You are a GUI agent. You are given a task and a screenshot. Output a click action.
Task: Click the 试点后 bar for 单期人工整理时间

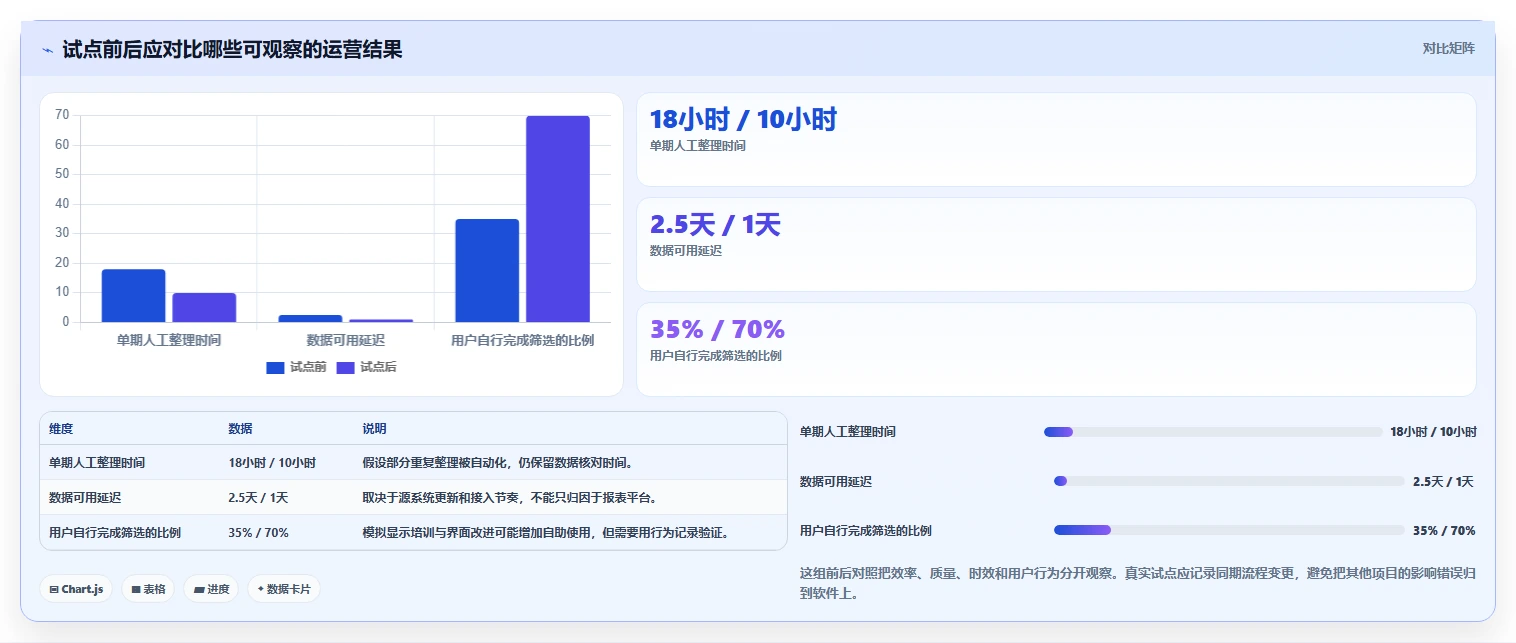pos(204,308)
